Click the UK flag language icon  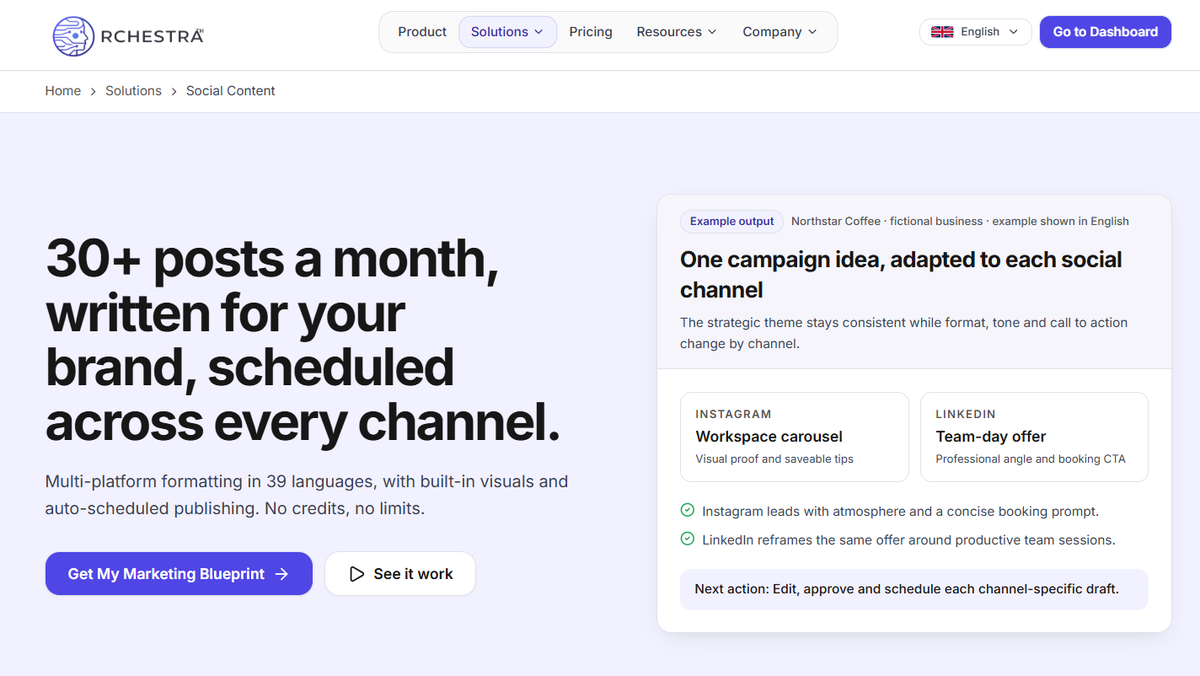coord(942,32)
